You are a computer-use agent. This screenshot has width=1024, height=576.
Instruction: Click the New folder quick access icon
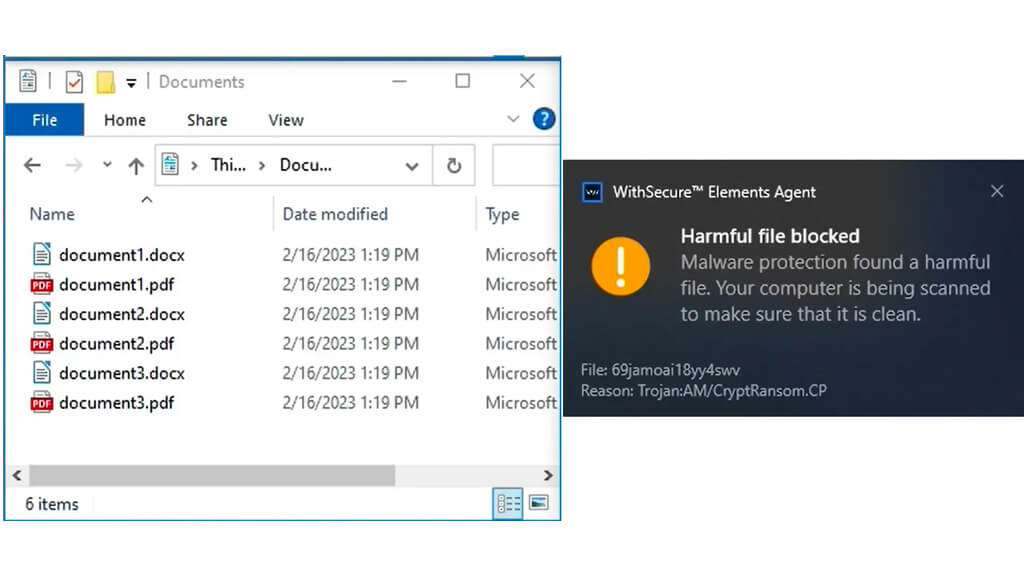(x=105, y=82)
